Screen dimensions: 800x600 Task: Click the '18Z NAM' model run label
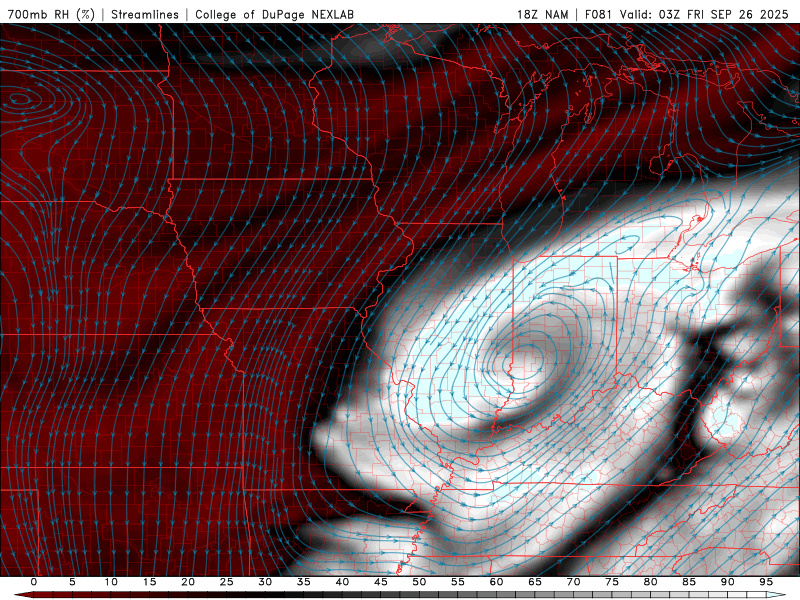(542, 14)
